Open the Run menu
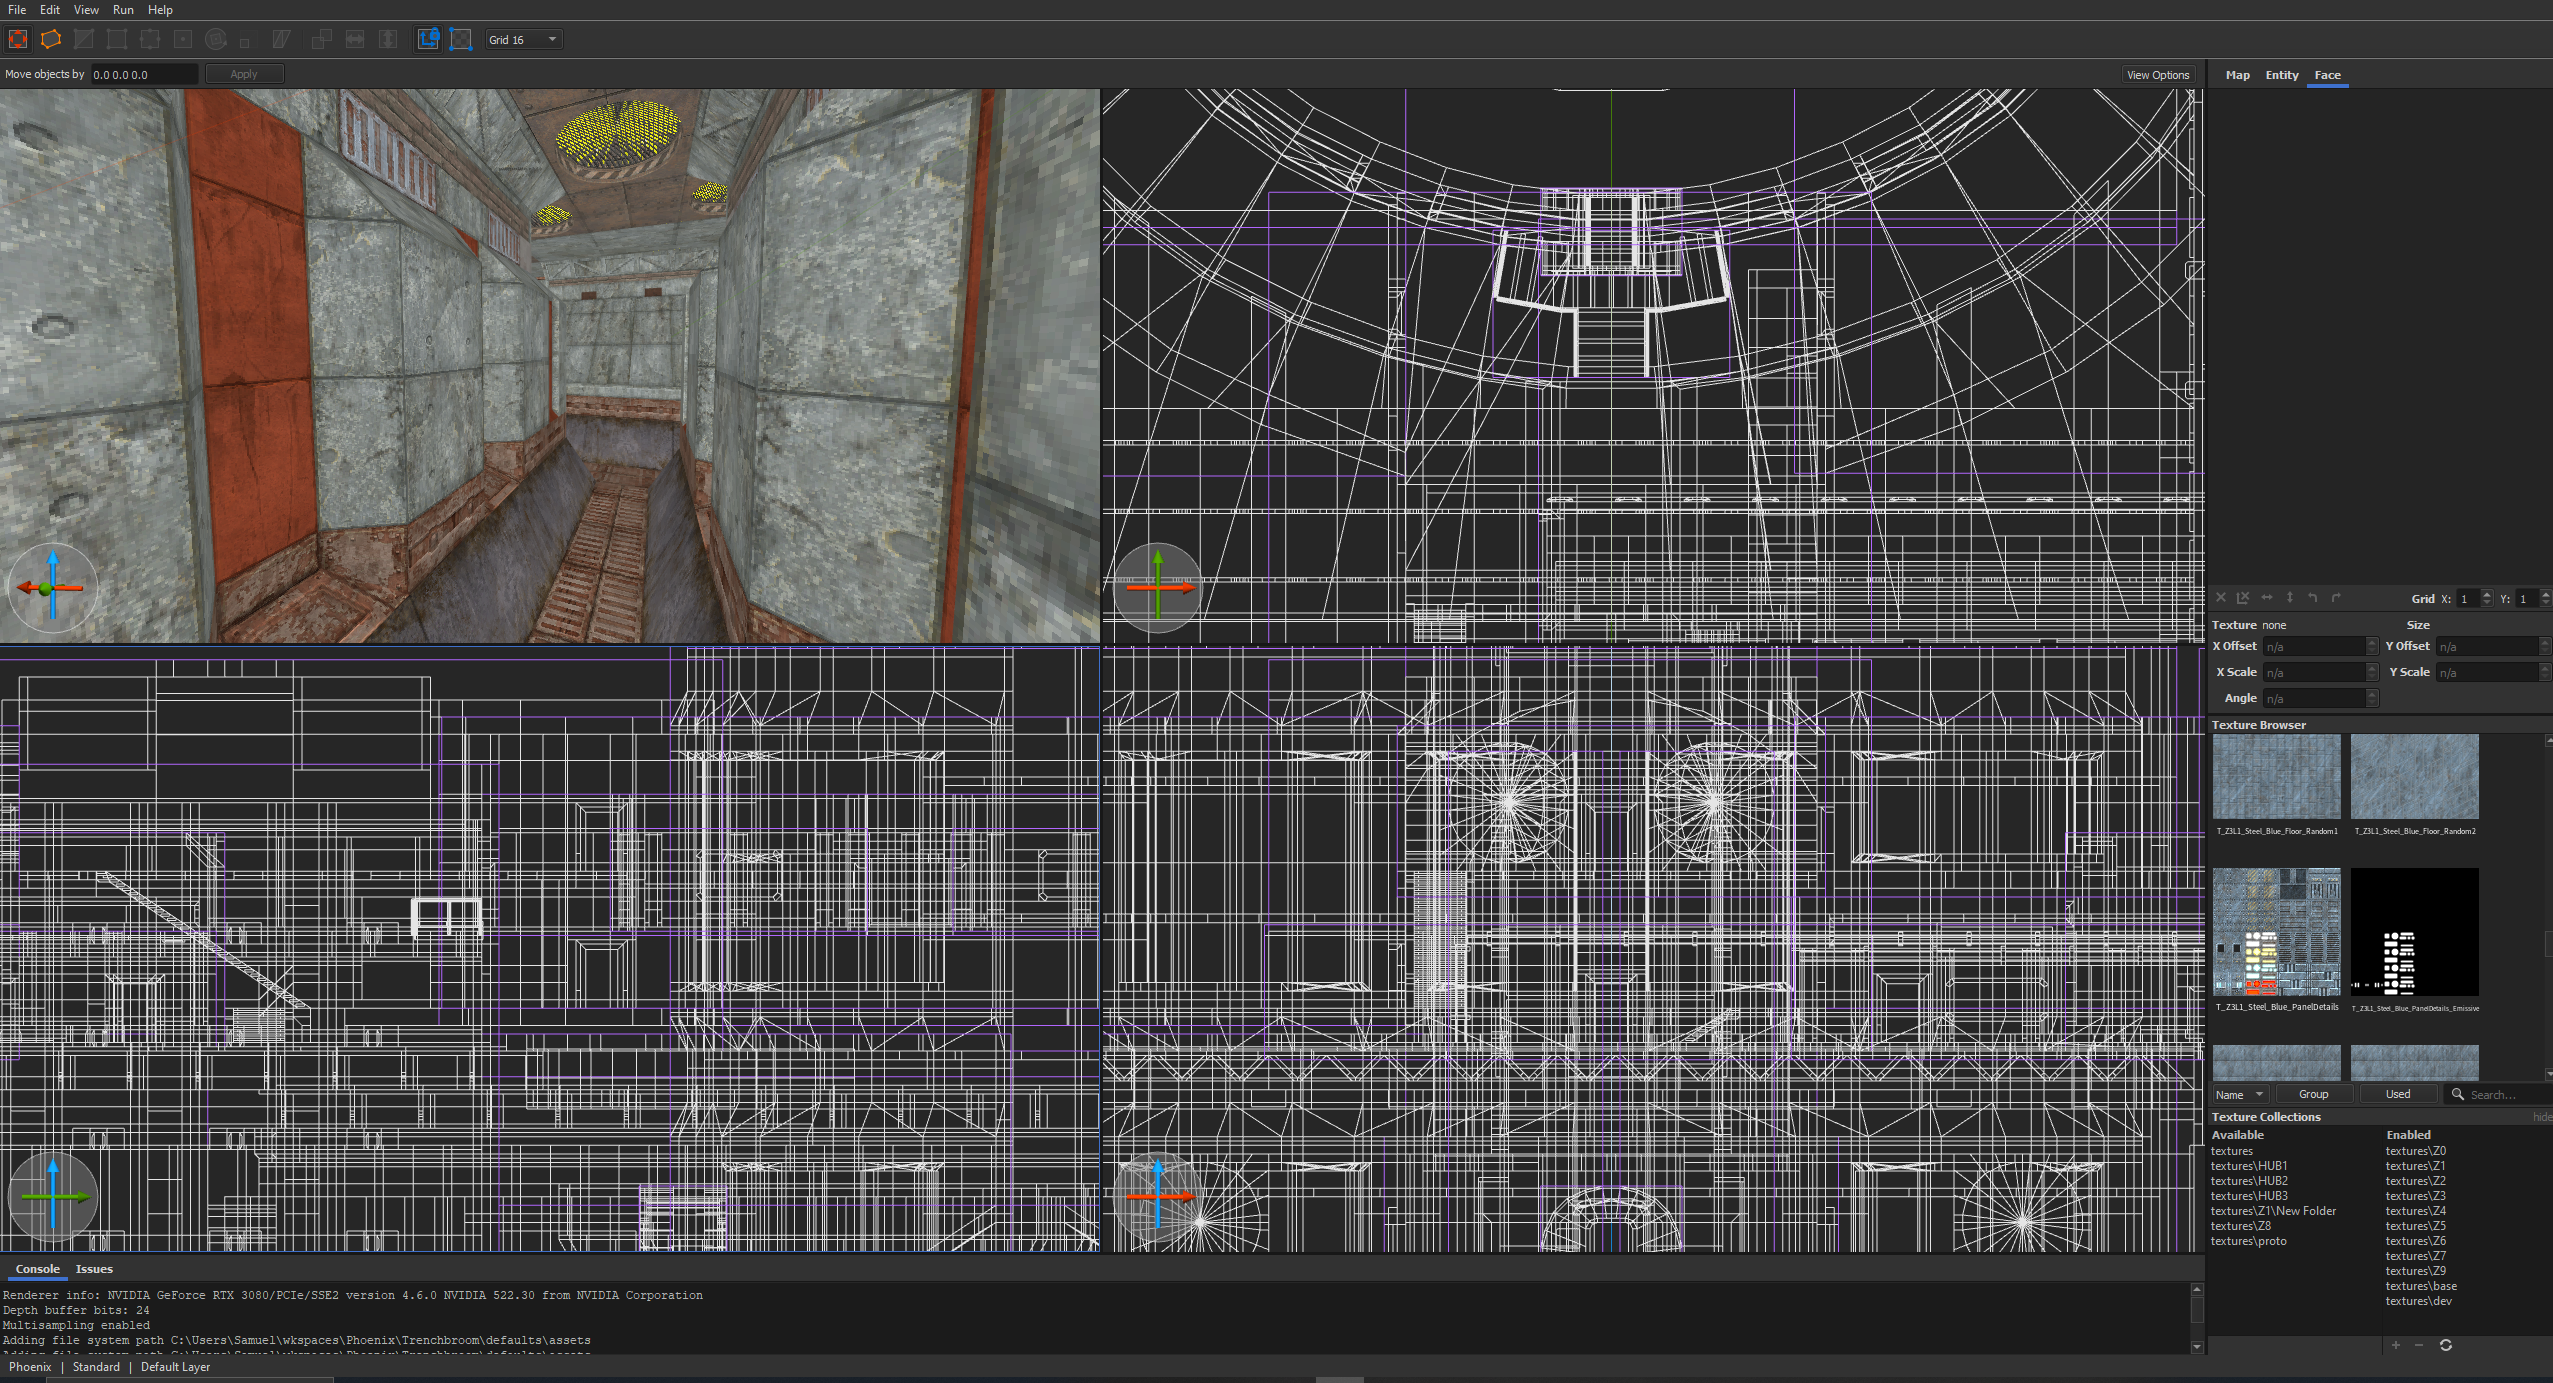Viewport: 2553px width, 1383px height. point(123,10)
